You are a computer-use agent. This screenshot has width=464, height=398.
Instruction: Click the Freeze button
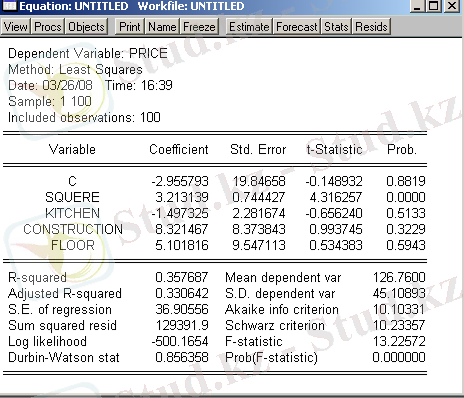pos(199,27)
